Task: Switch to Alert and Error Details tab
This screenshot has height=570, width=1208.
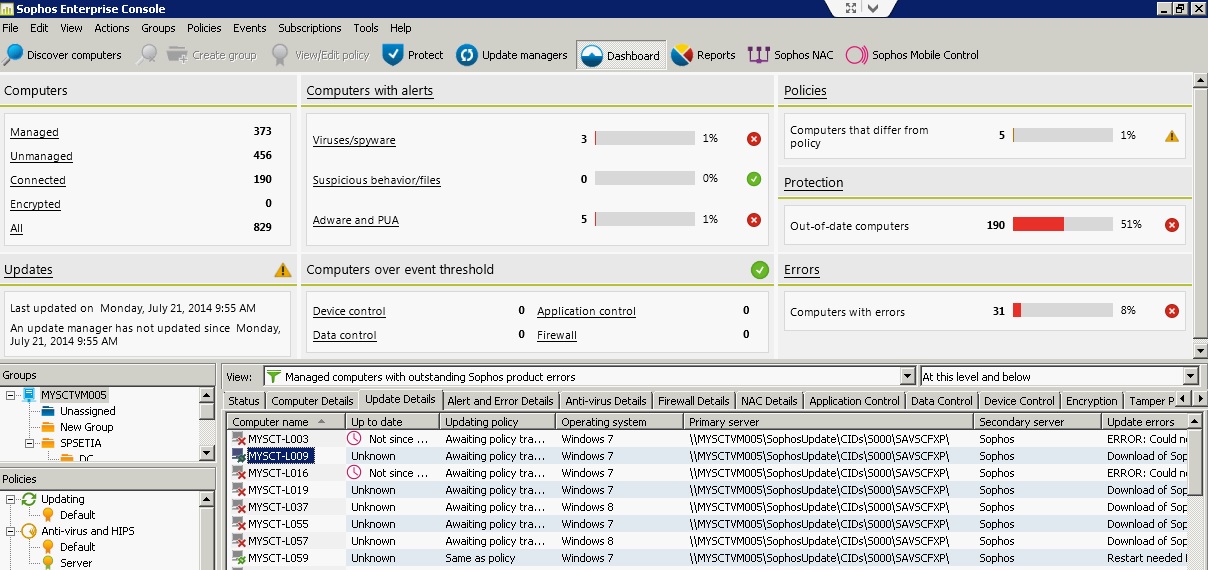Action: coord(500,401)
